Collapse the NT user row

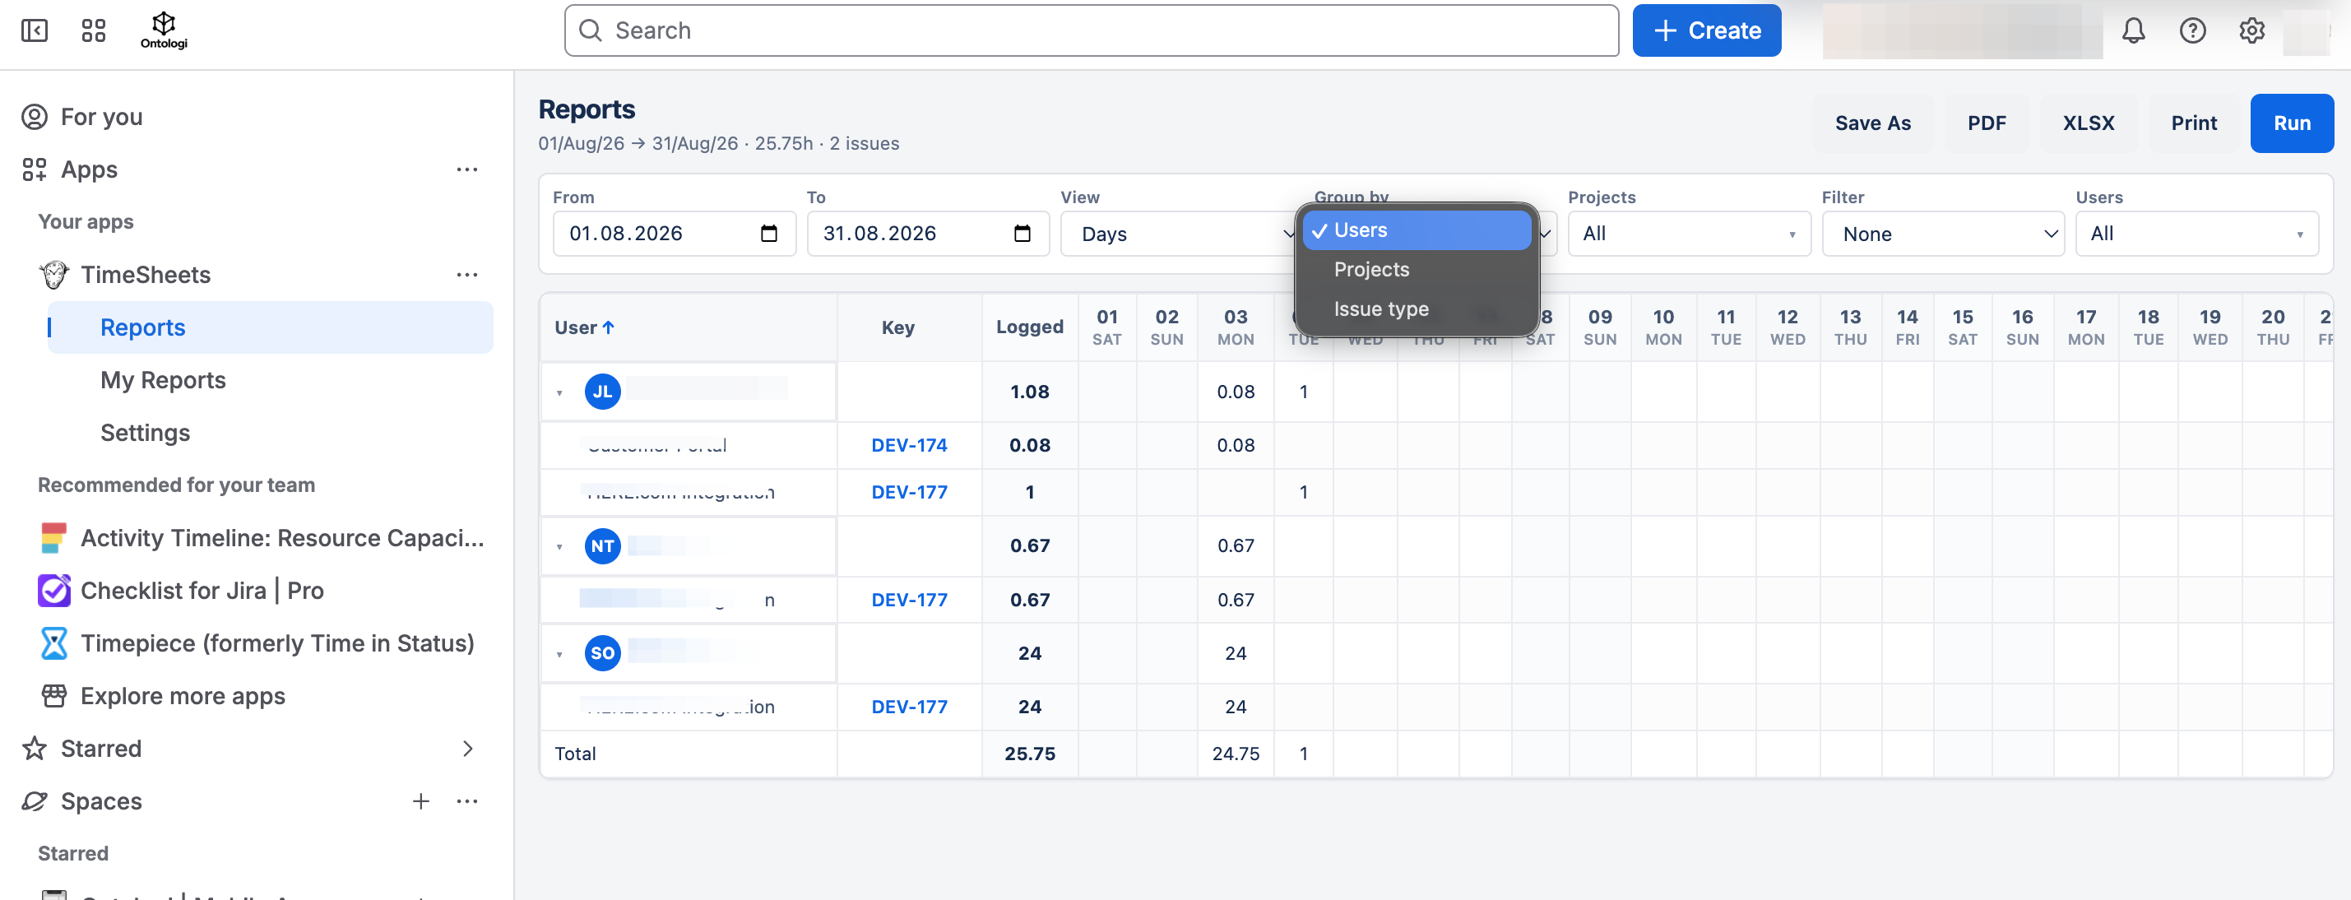560,547
